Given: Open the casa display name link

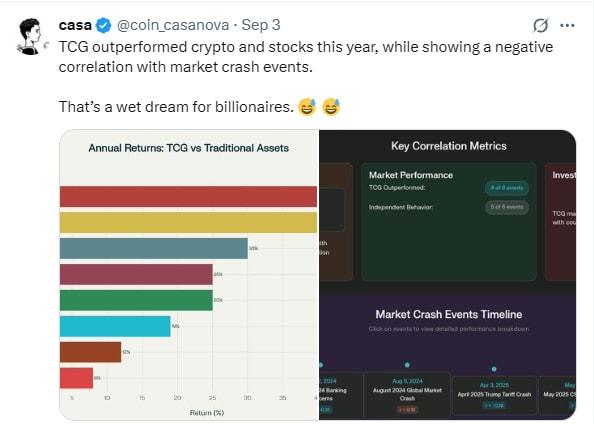Looking at the screenshot, I should click(x=75, y=25).
